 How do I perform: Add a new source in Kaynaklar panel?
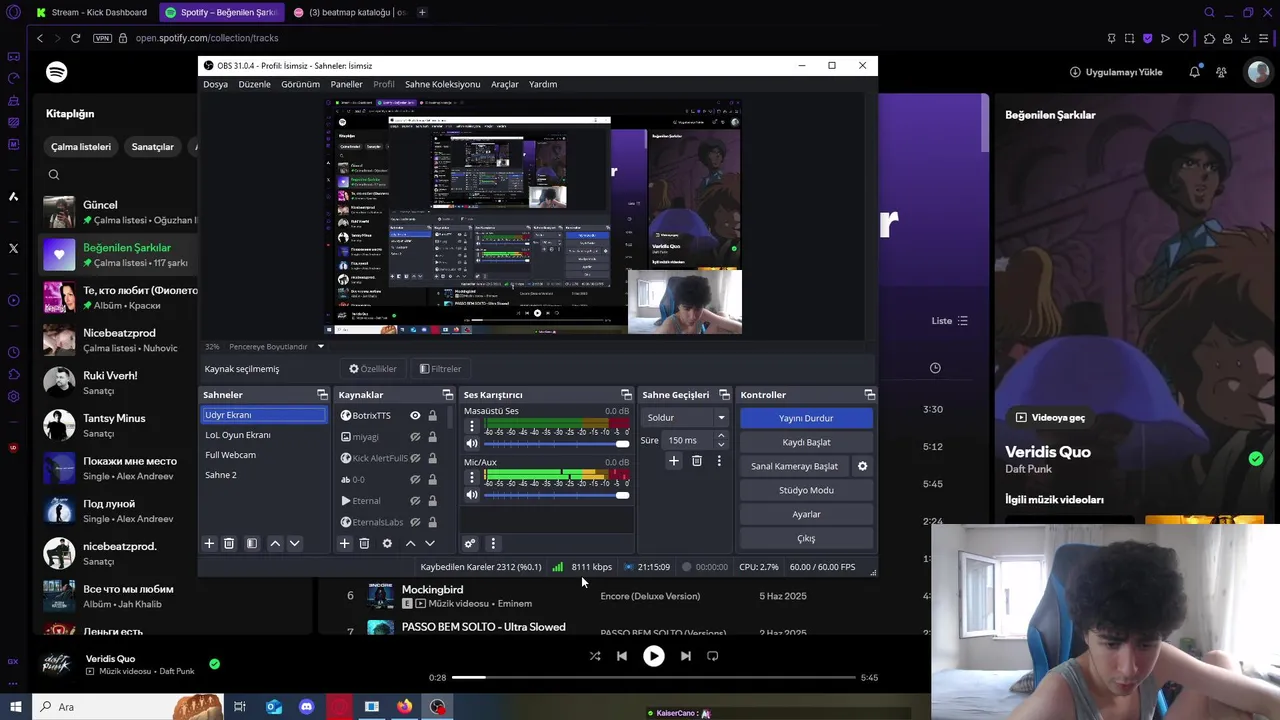(344, 543)
